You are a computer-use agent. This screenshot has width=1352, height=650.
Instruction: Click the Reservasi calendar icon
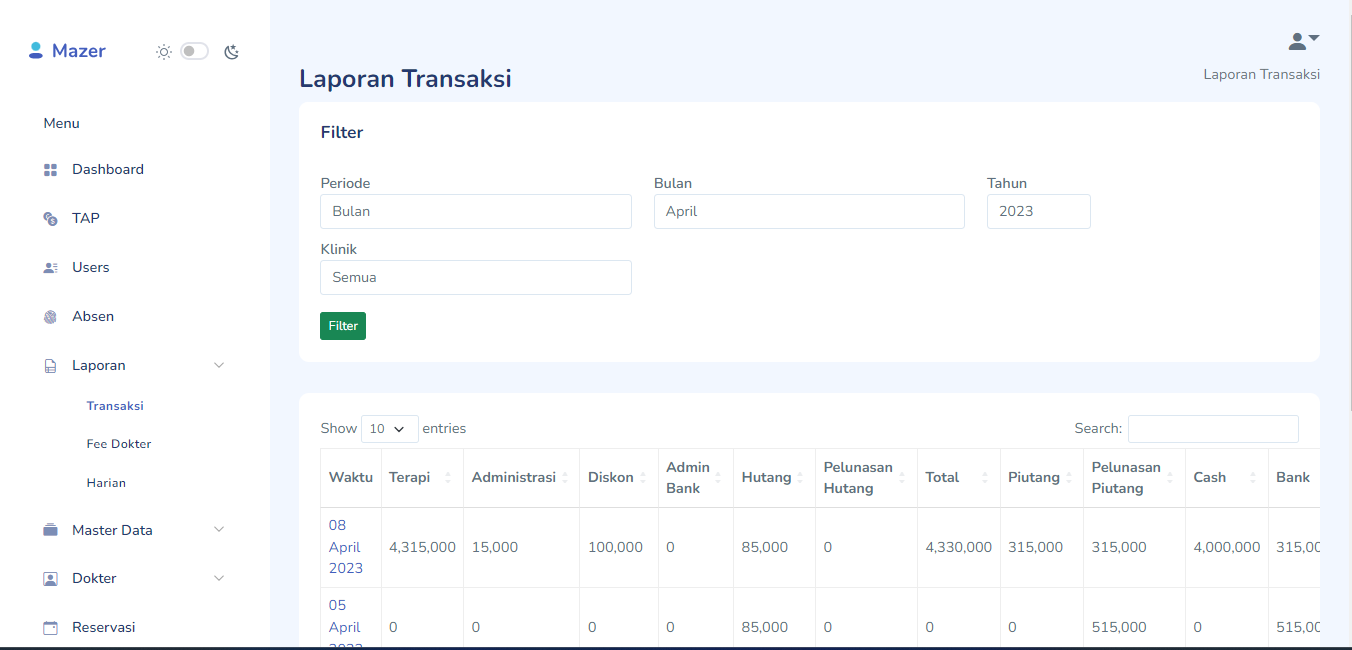point(50,628)
